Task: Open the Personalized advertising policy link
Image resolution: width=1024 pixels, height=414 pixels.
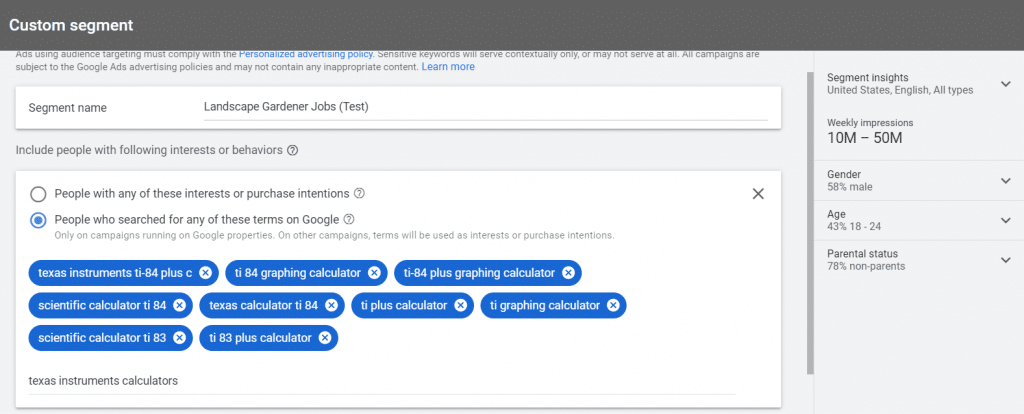Action: click(x=305, y=53)
